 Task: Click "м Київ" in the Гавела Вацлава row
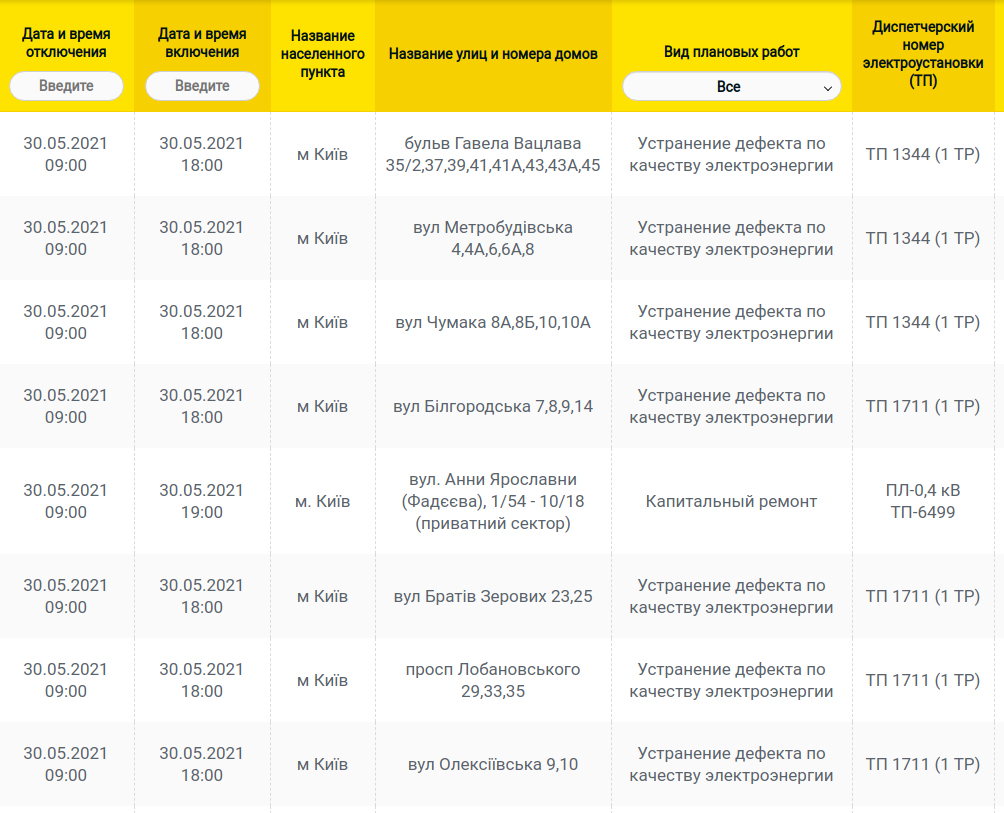[x=323, y=154]
